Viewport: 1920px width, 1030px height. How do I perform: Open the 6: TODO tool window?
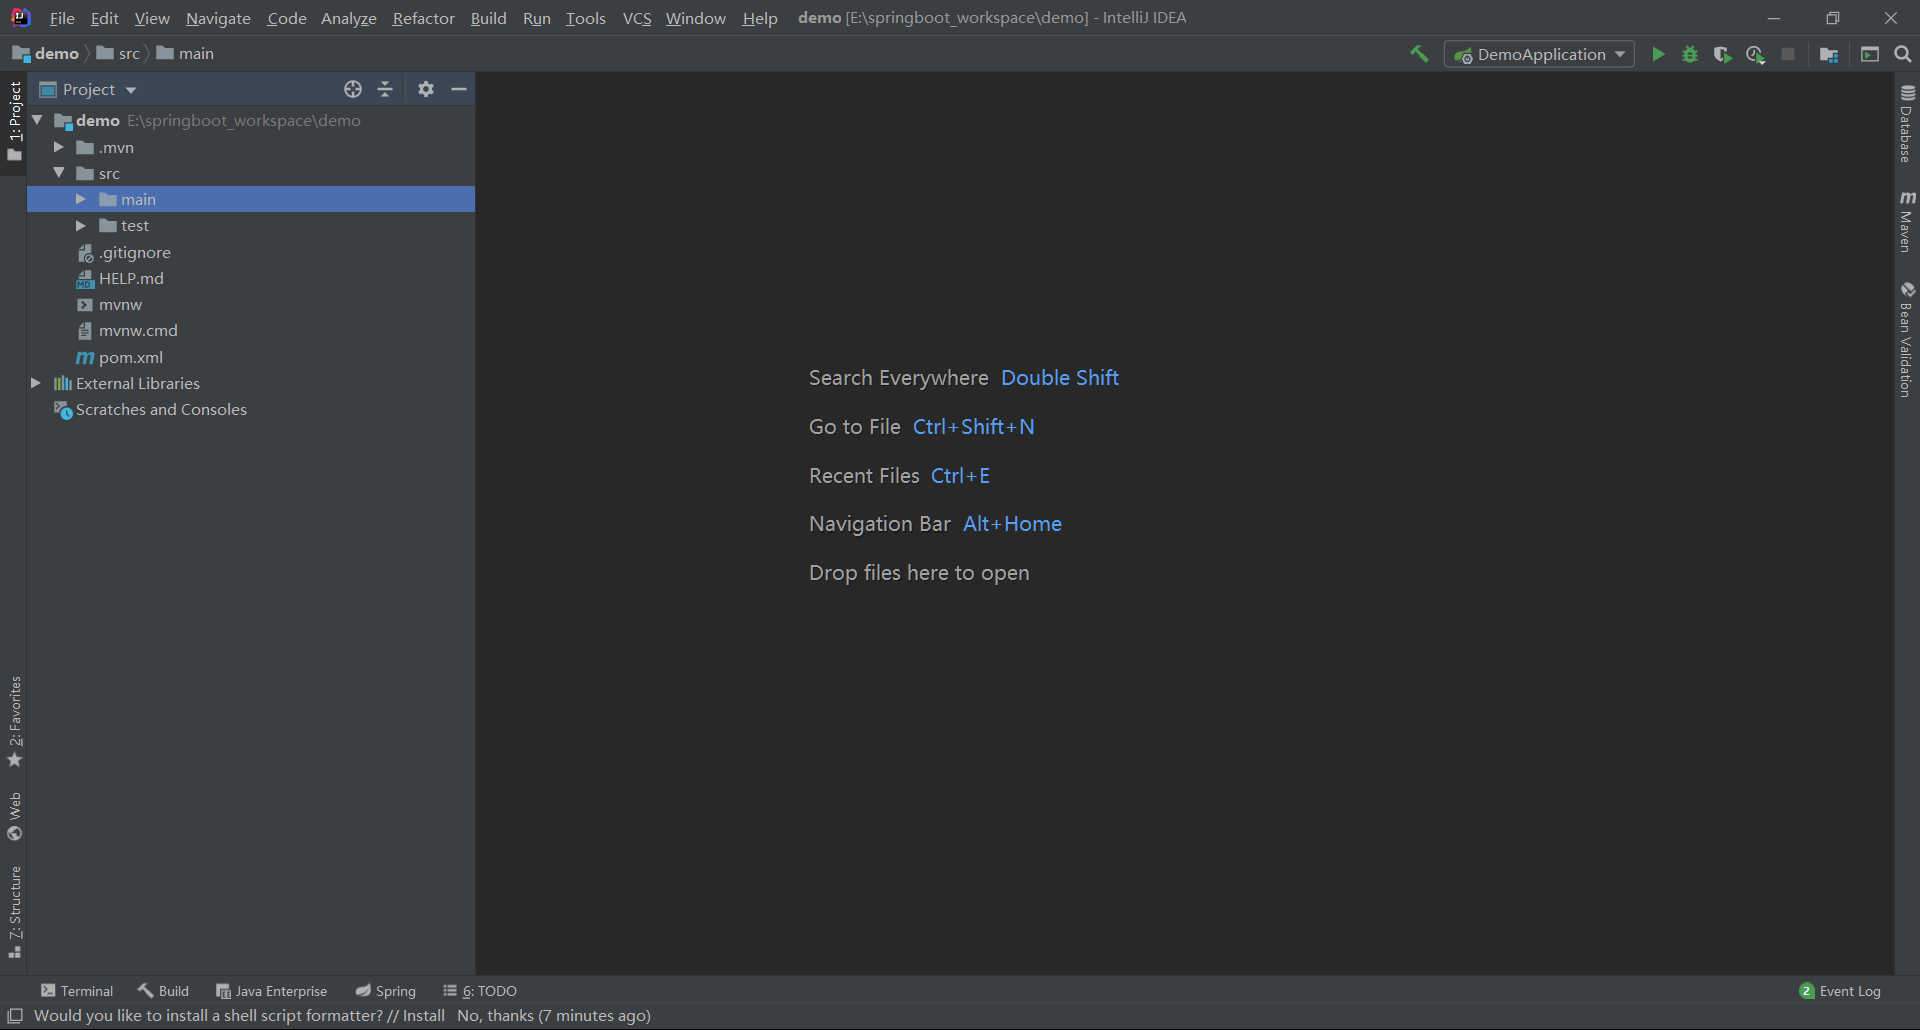(x=480, y=991)
